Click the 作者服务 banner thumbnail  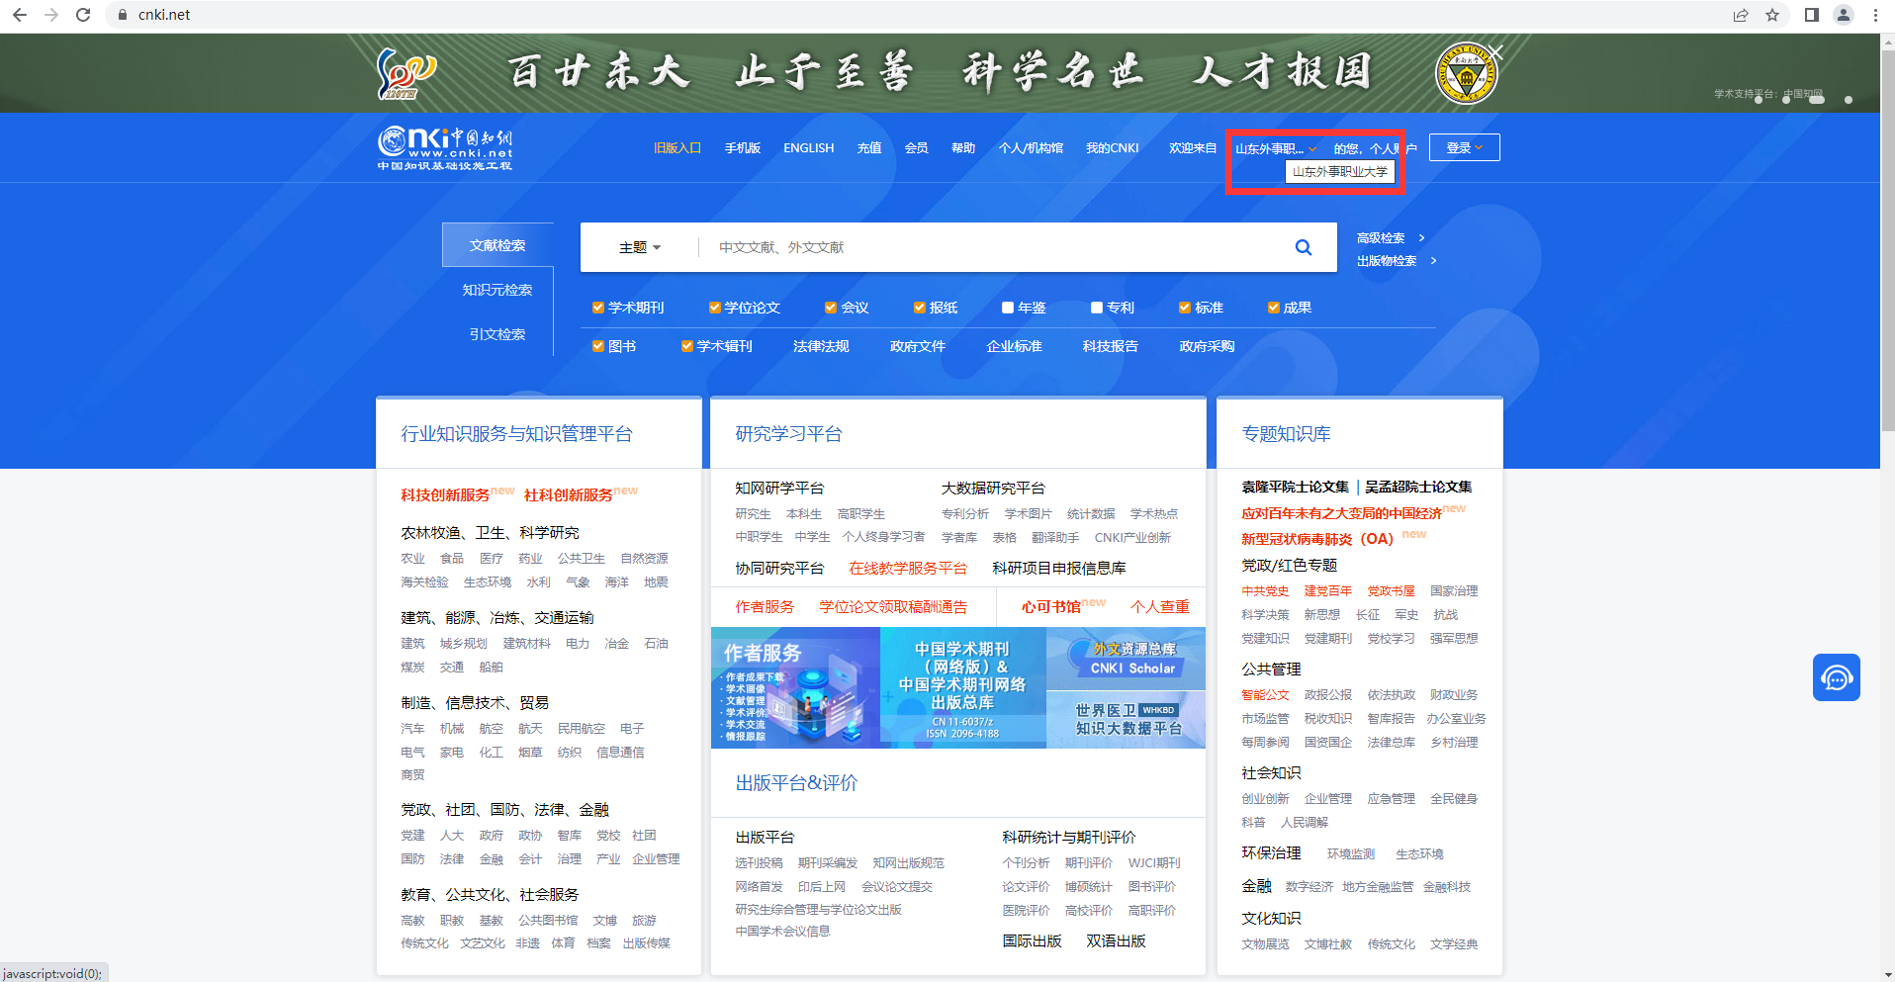(x=795, y=688)
